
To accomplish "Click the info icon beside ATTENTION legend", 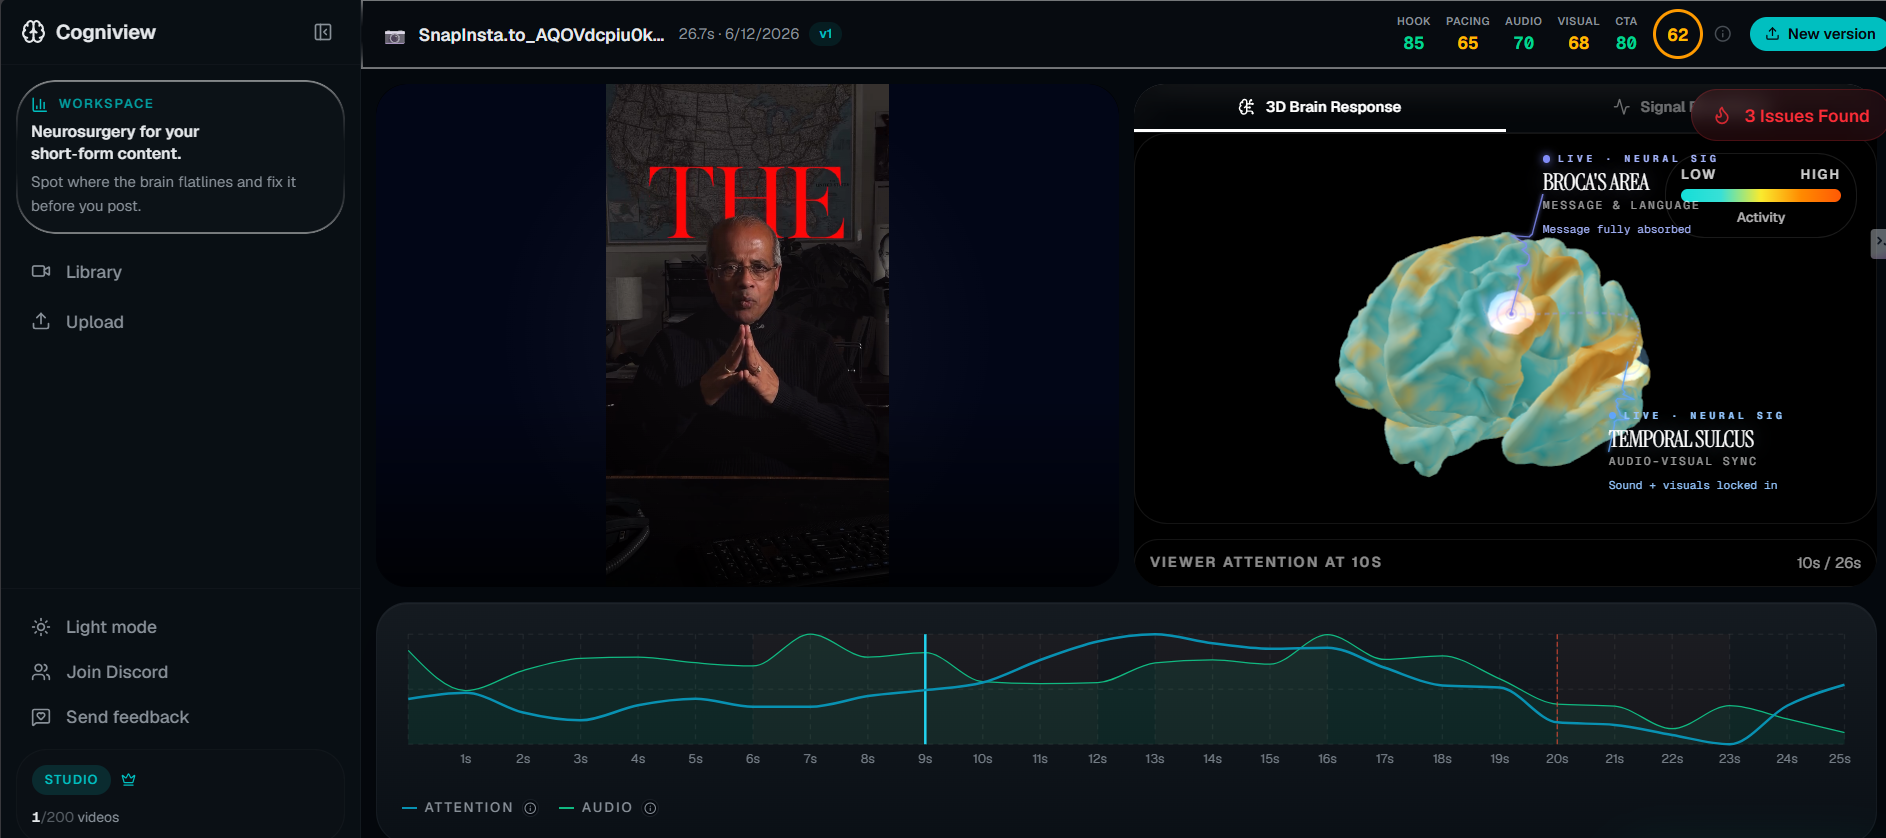I will point(531,808).
